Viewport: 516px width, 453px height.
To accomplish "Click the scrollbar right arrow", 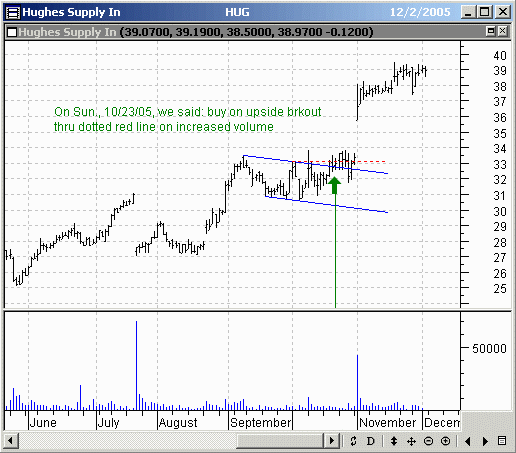I will pos(332,441).
